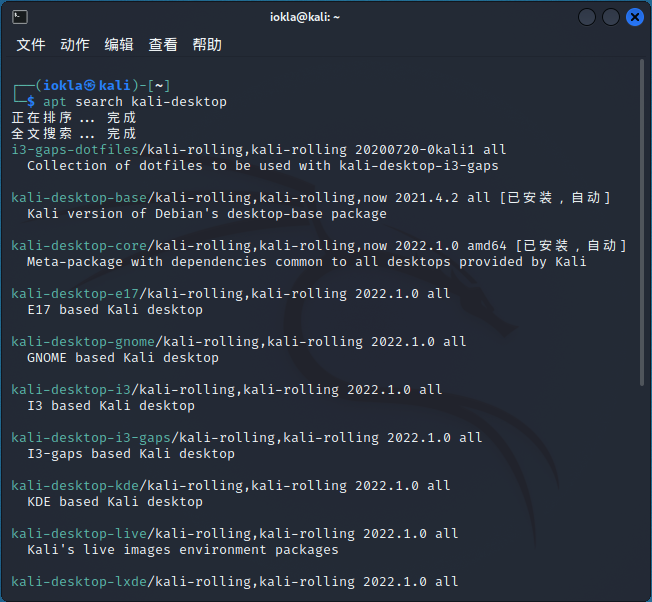Click the i3-gaps-dotfiles package name
Image resolution: width=652 pixels, height=602 pixels.
pos(75,149)
